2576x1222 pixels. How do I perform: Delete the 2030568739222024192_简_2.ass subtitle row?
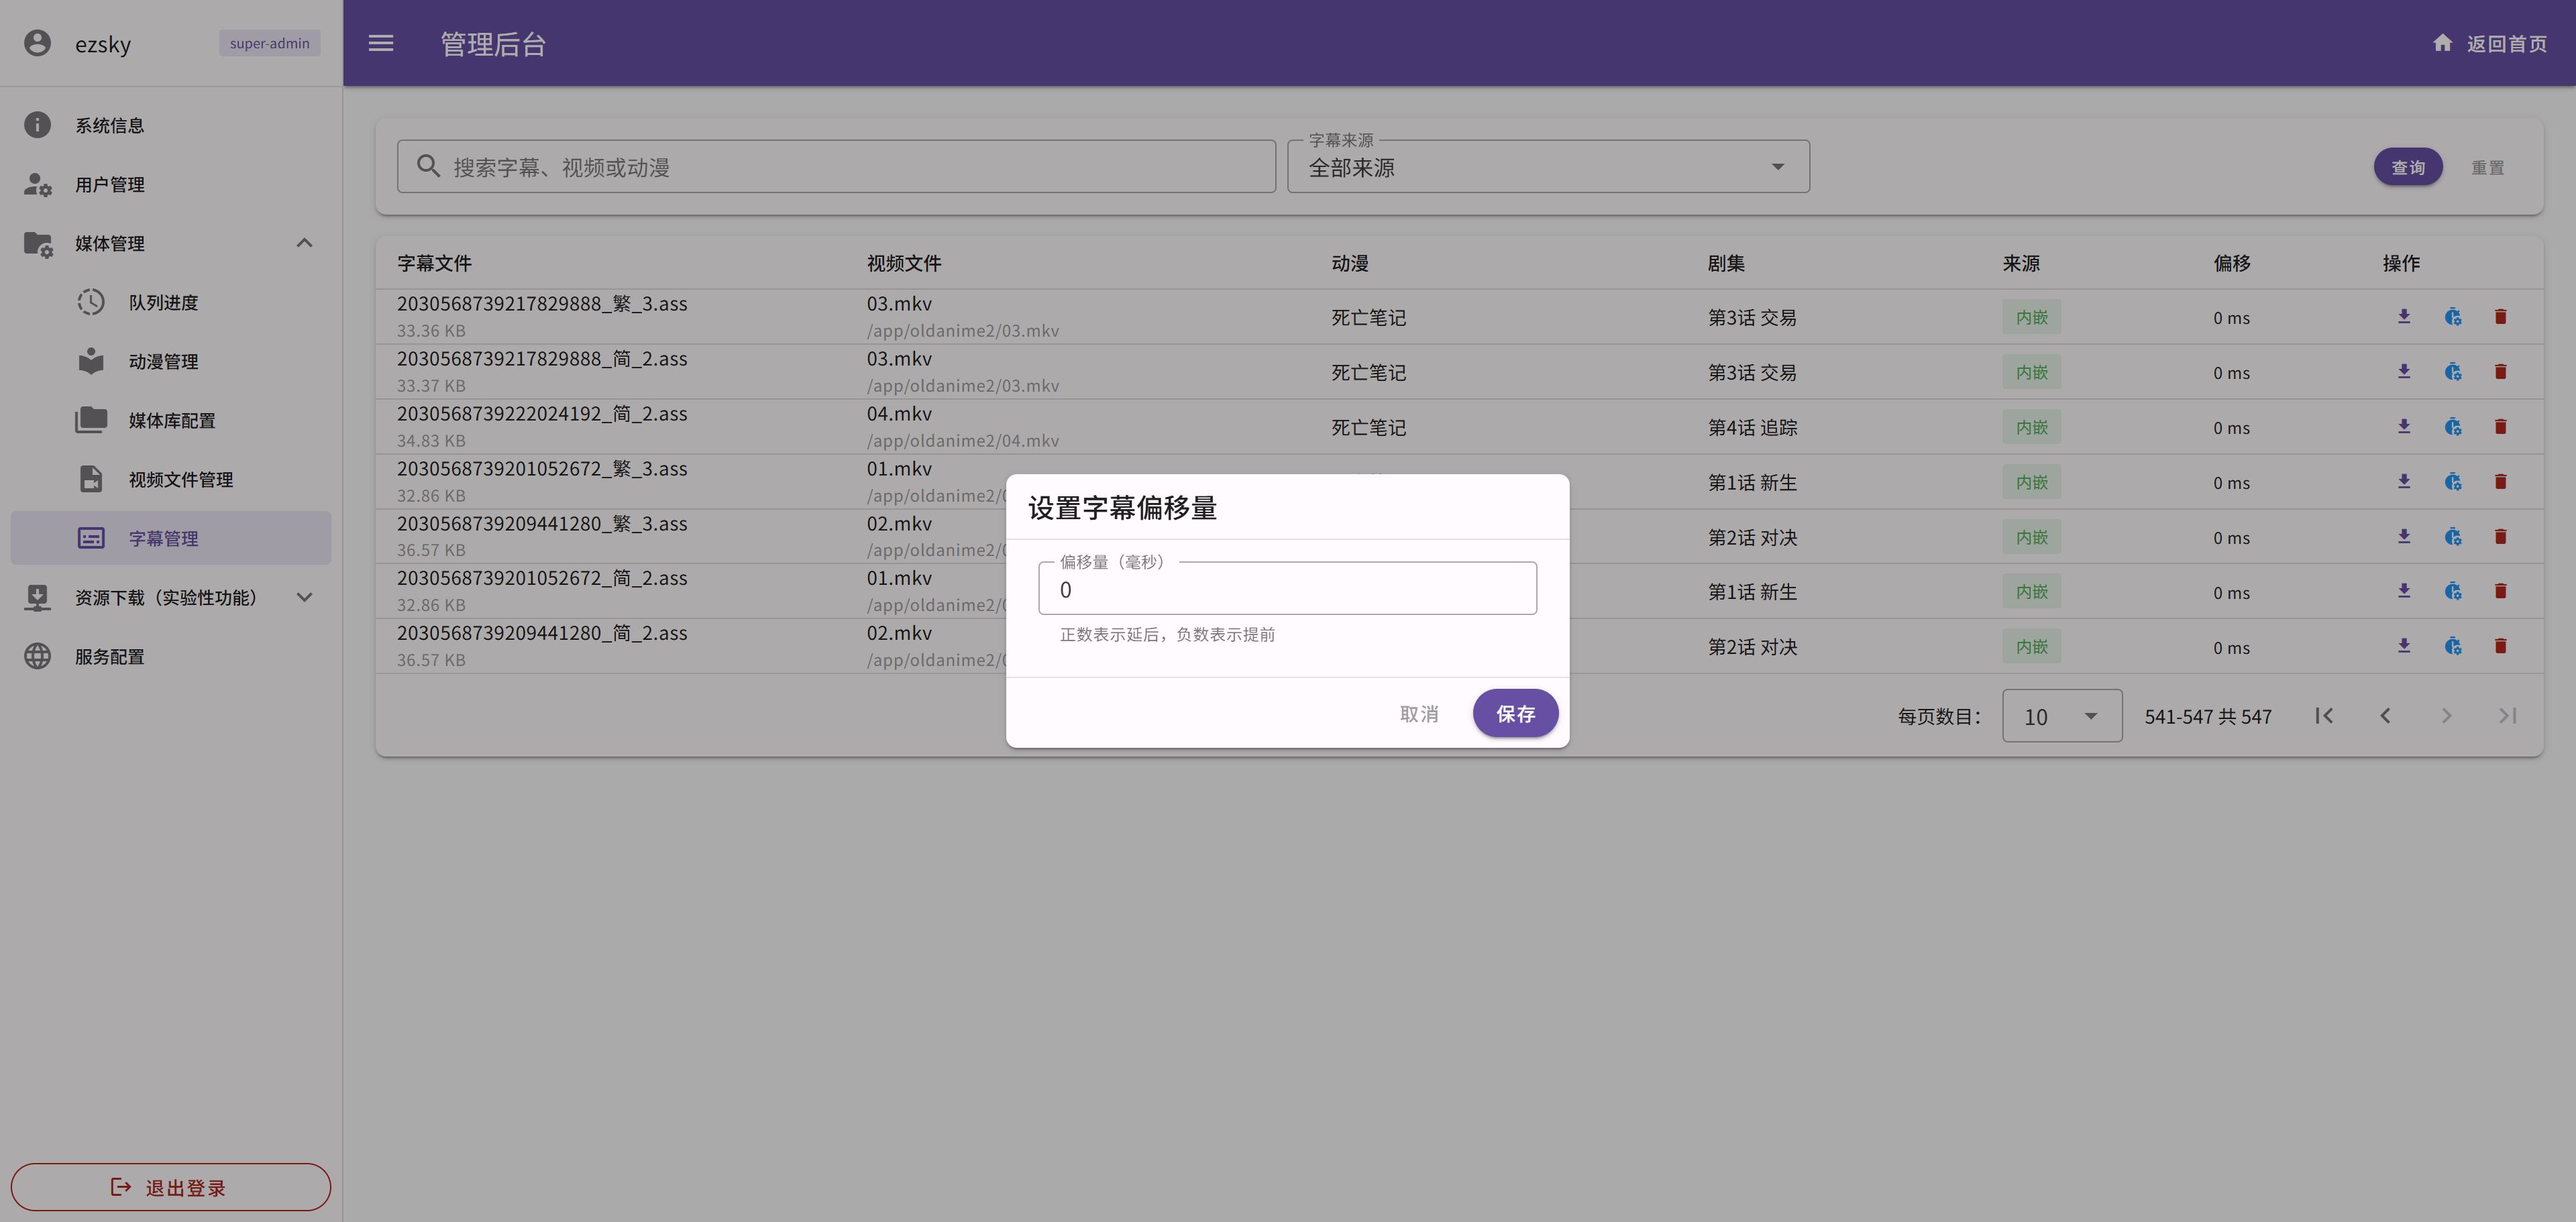(2500, 427)
